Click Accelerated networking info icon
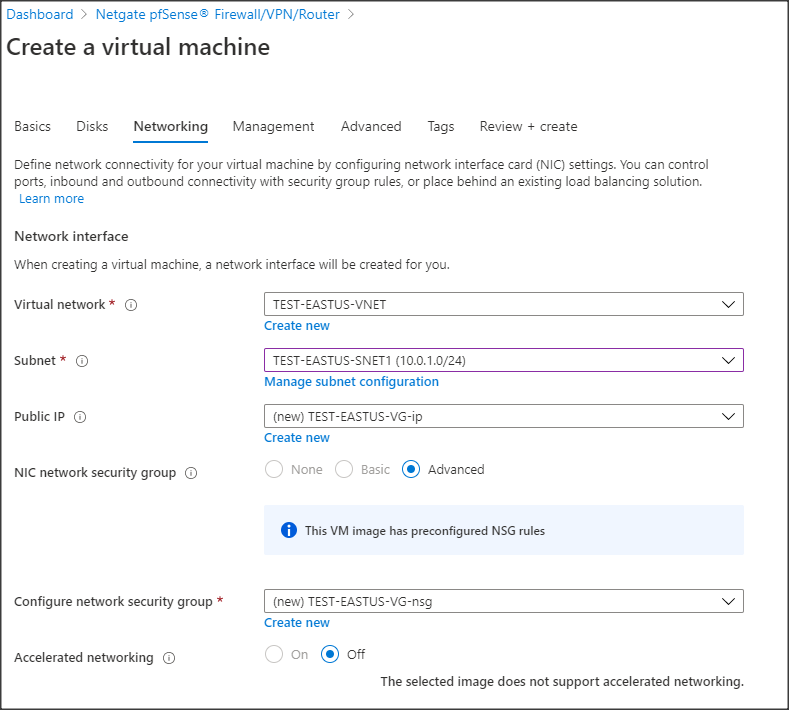The image size is (789, 710). pos(169,658)
